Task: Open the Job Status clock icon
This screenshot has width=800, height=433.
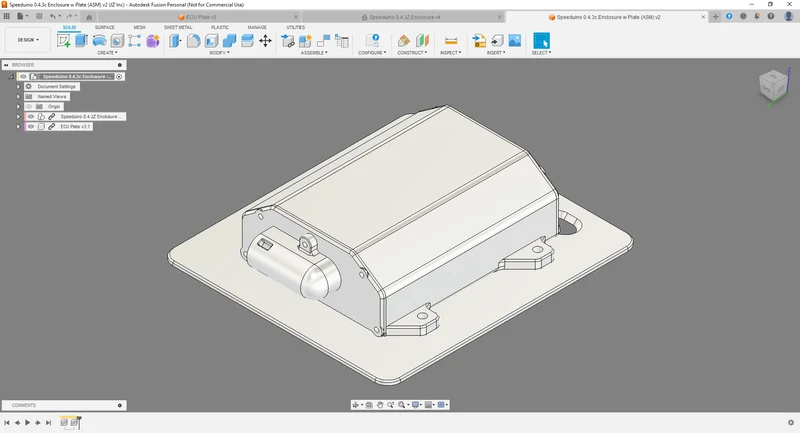Action: pyautogui.click(x=743, y=16)
